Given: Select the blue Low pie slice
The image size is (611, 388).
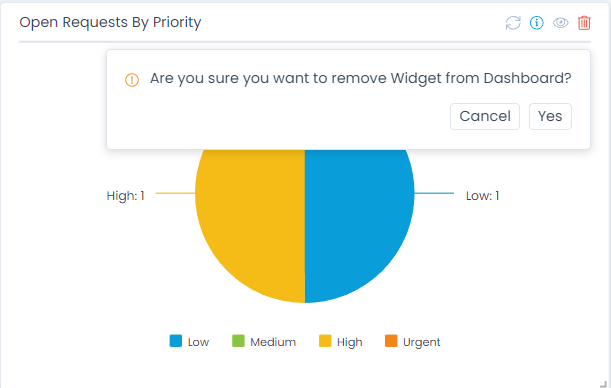Looking at the screenshot, I should pyautogui.click(x=355, y=222).
